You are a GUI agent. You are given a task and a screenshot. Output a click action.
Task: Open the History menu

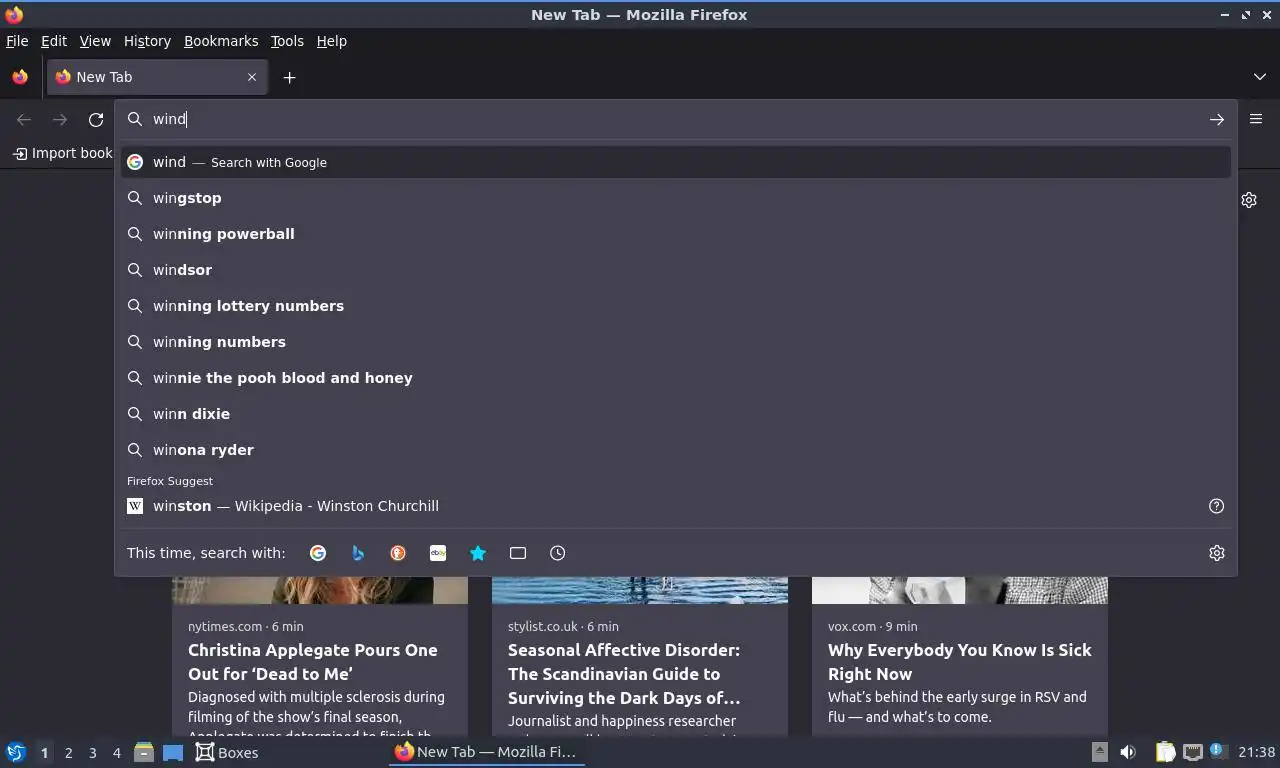147,41
